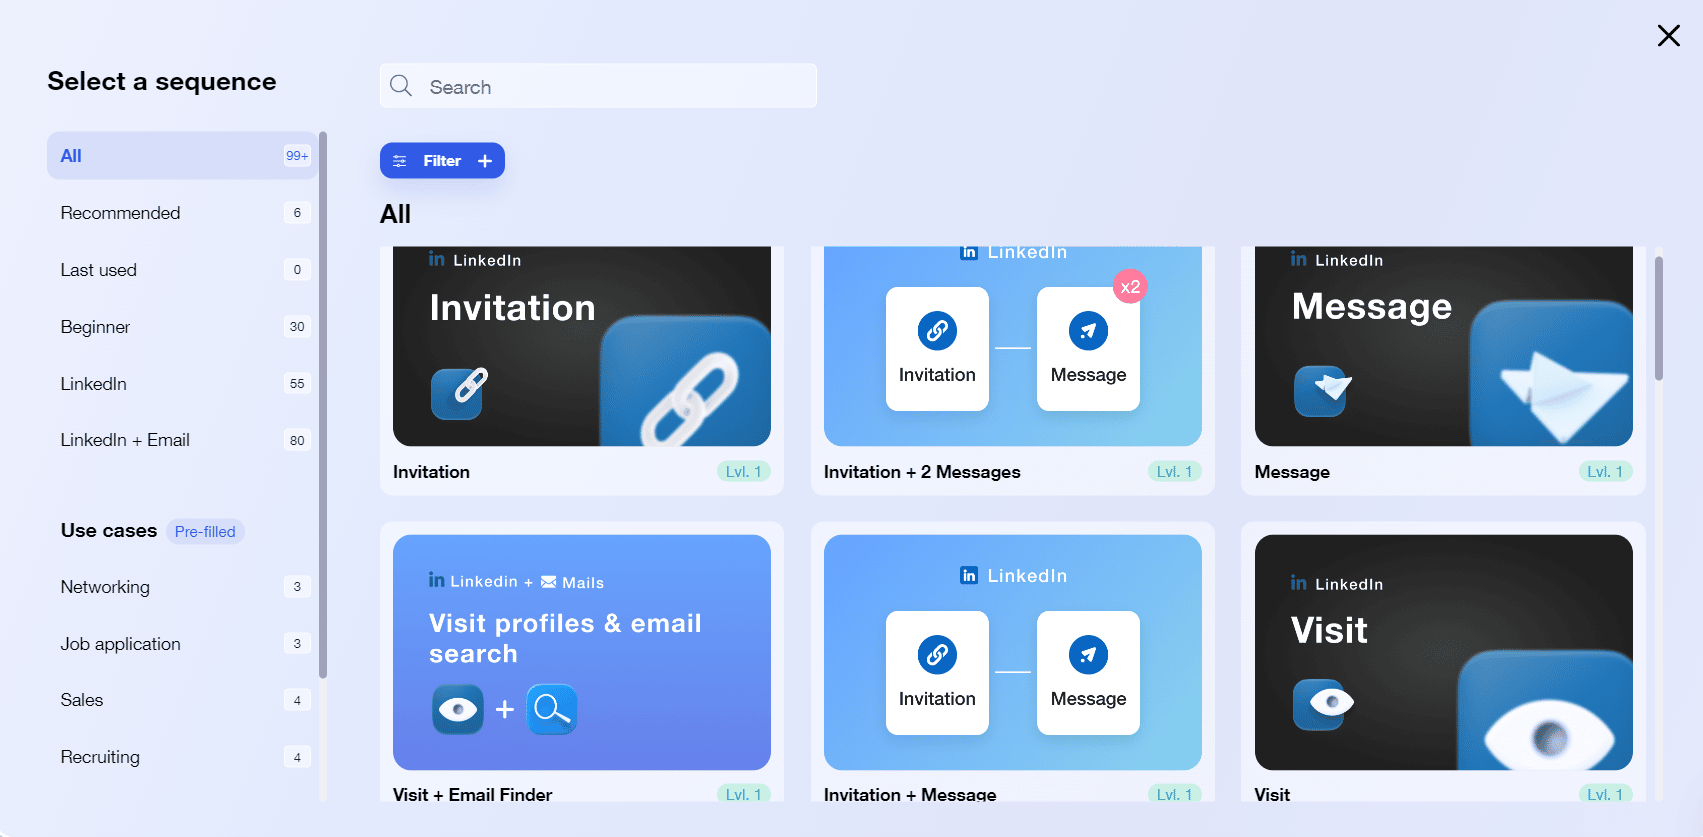Click the magnifier icon on Email Finder card

[552, 709]
